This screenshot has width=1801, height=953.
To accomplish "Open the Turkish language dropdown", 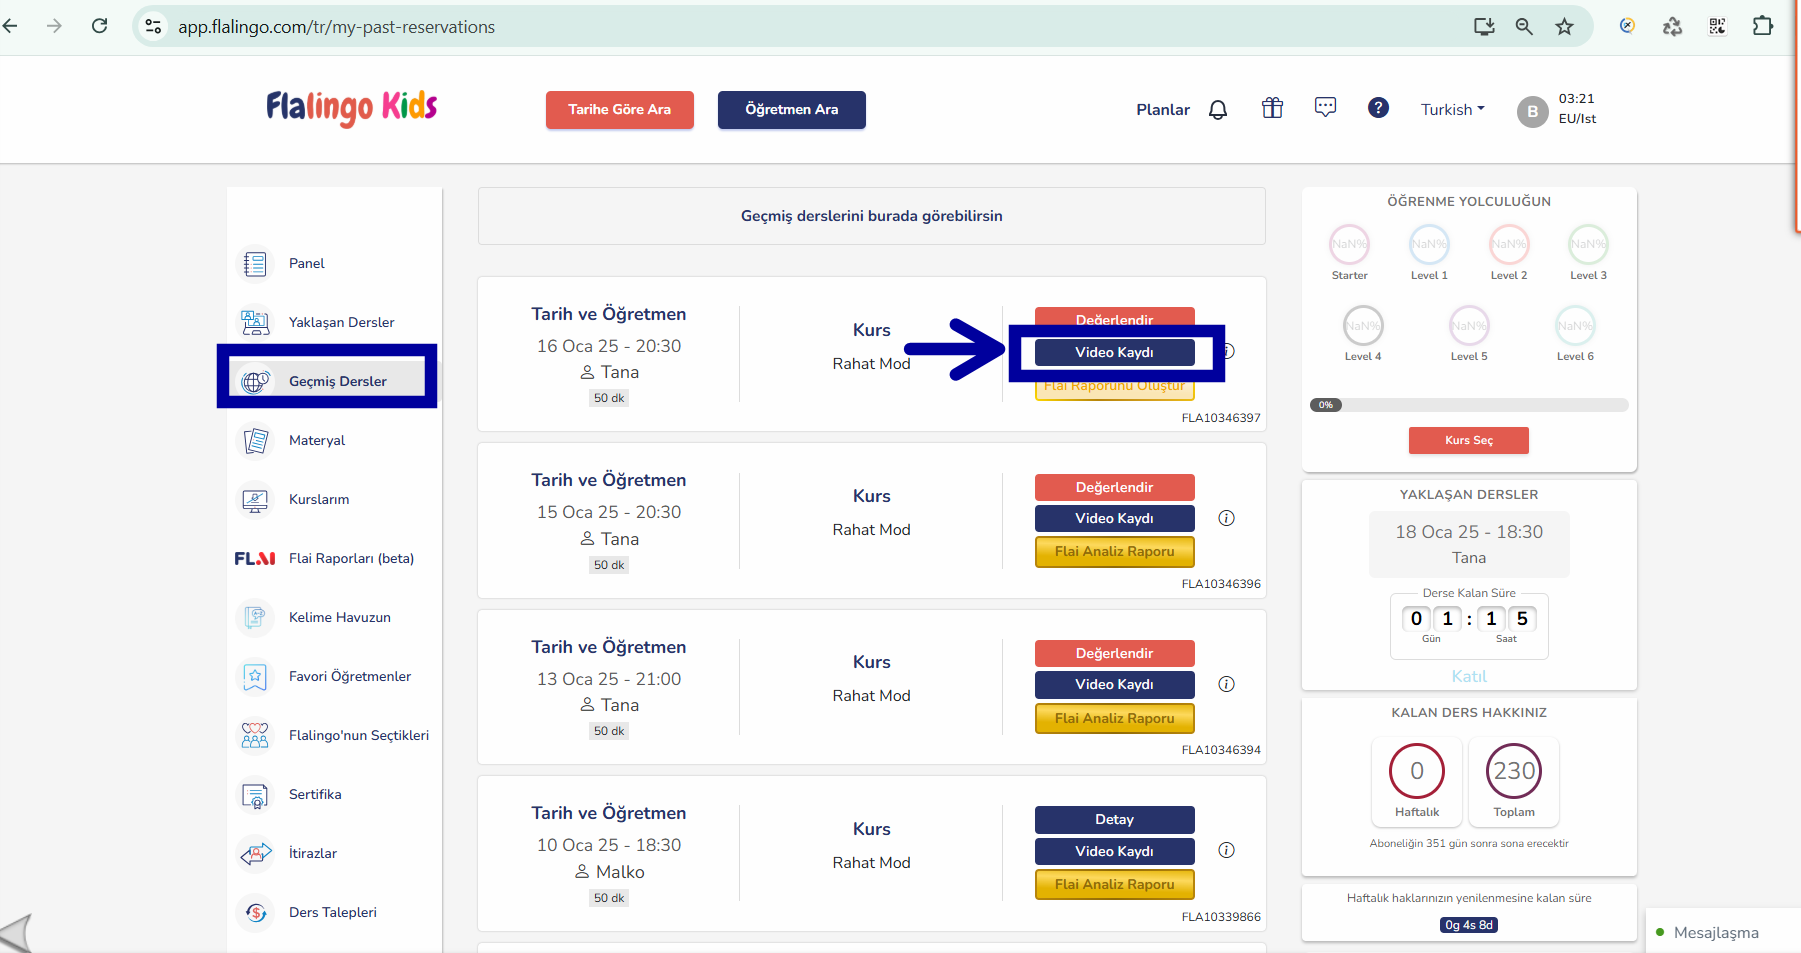I will coord(1452,109).
